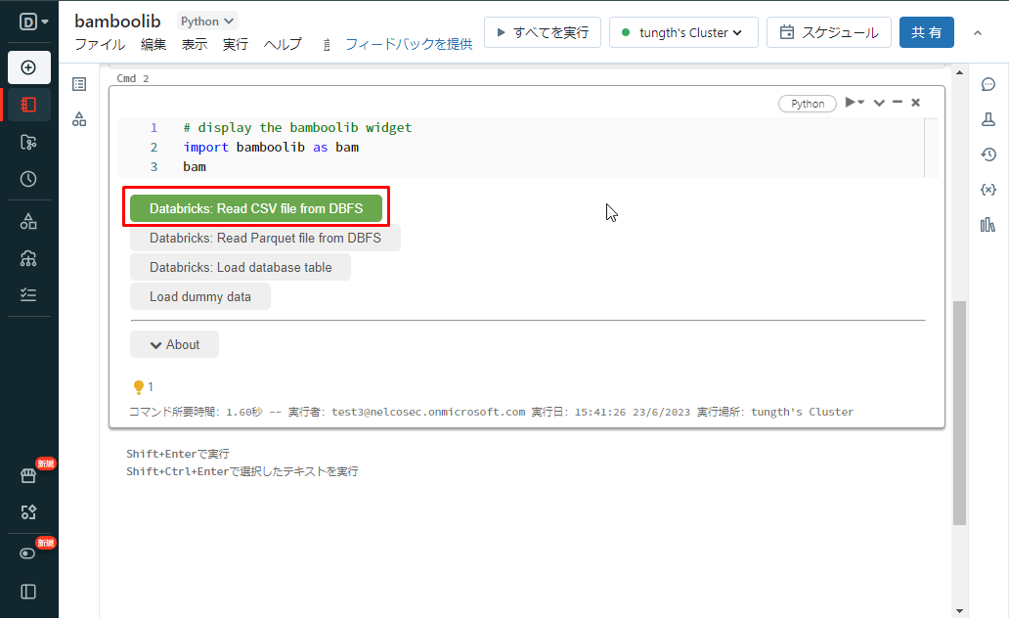Open the 実行 menu
This screenshot has width=1009, height=618.
[236, 44]
